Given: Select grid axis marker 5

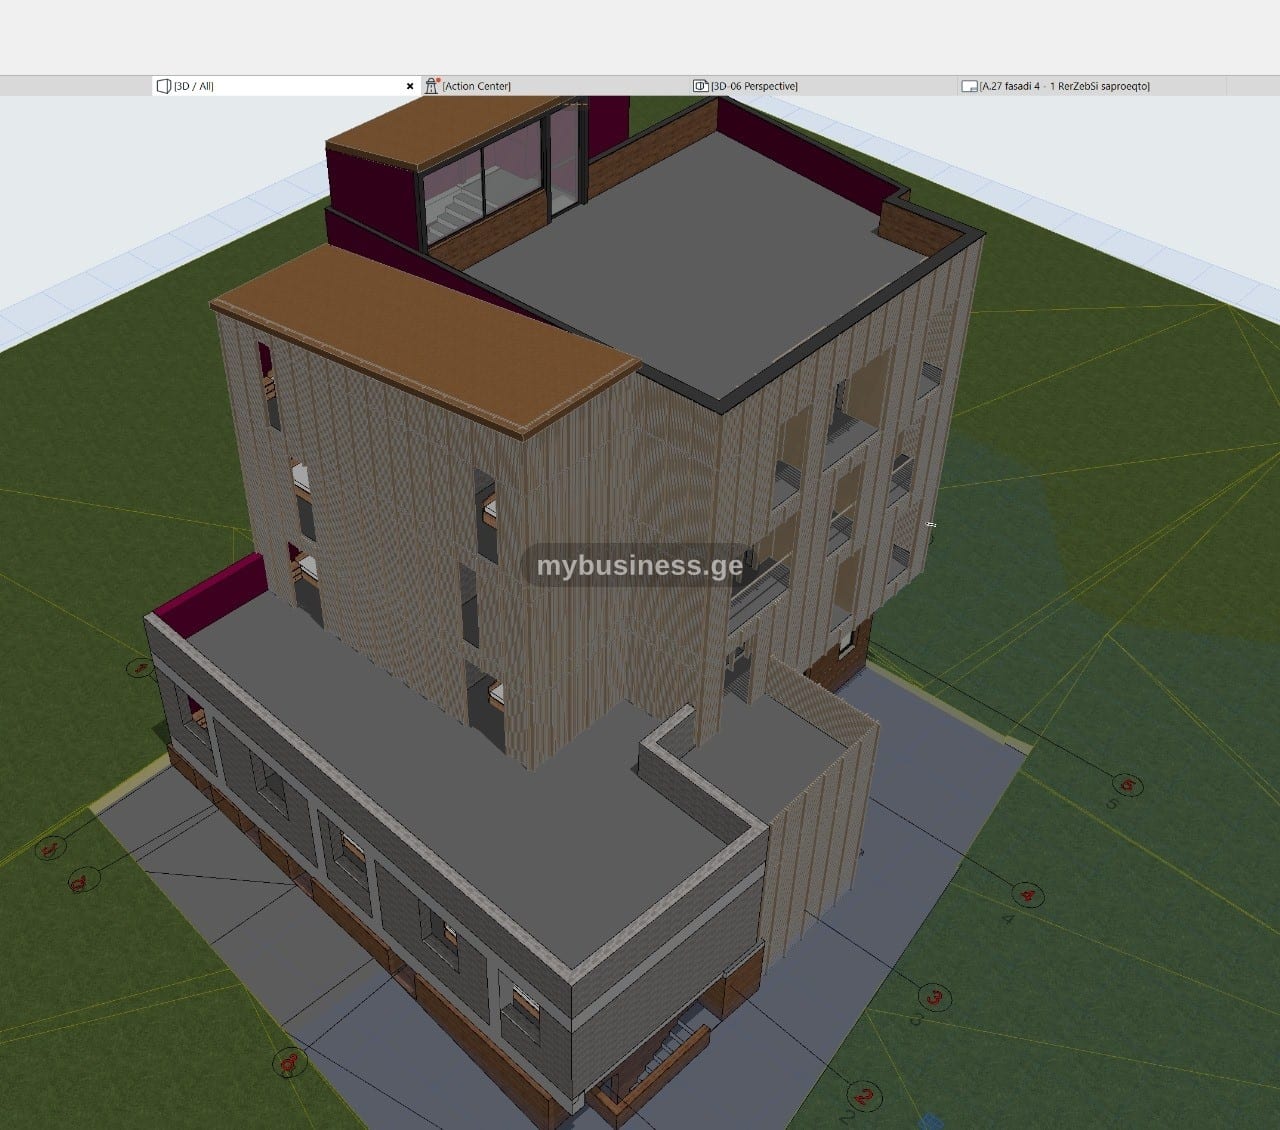Looking at the screenshot, I should [x=1127, y=784].
